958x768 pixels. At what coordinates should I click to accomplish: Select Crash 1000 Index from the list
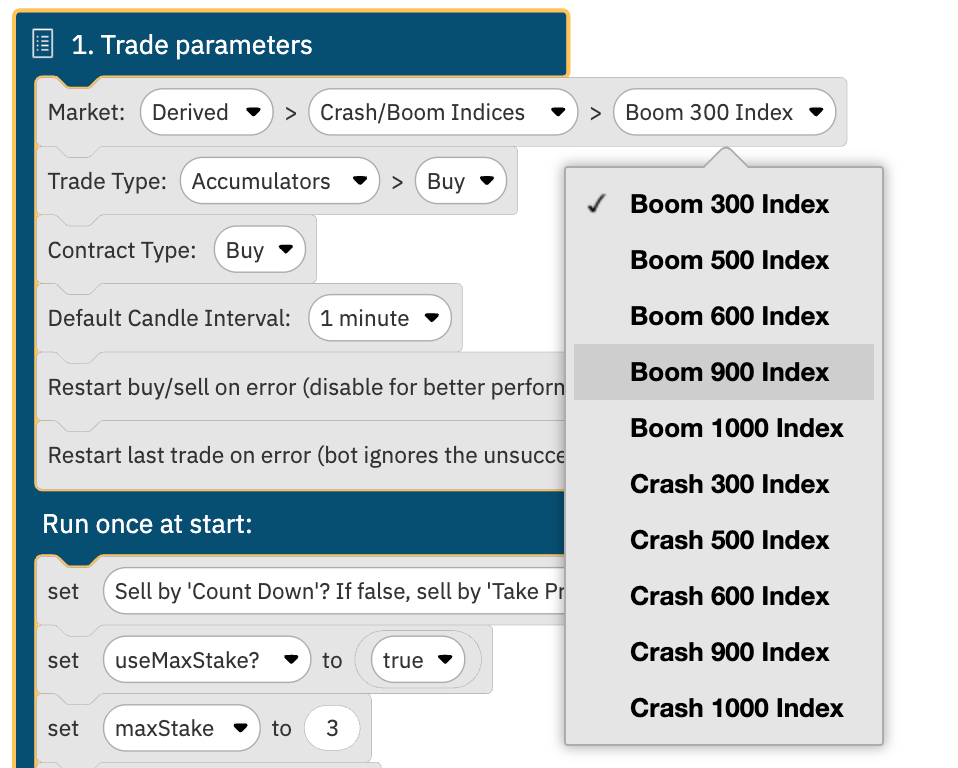tap(724, 708)
